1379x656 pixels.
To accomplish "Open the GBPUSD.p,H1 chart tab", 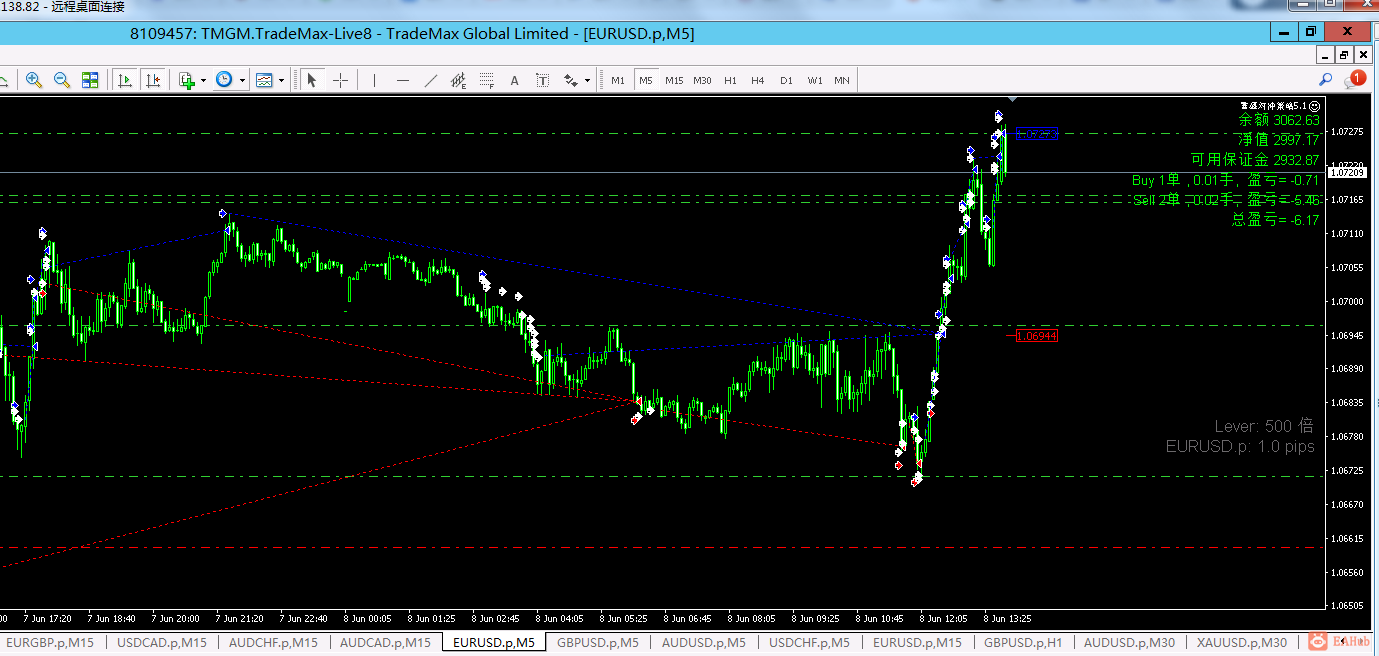I will [x=1023, y=642].
